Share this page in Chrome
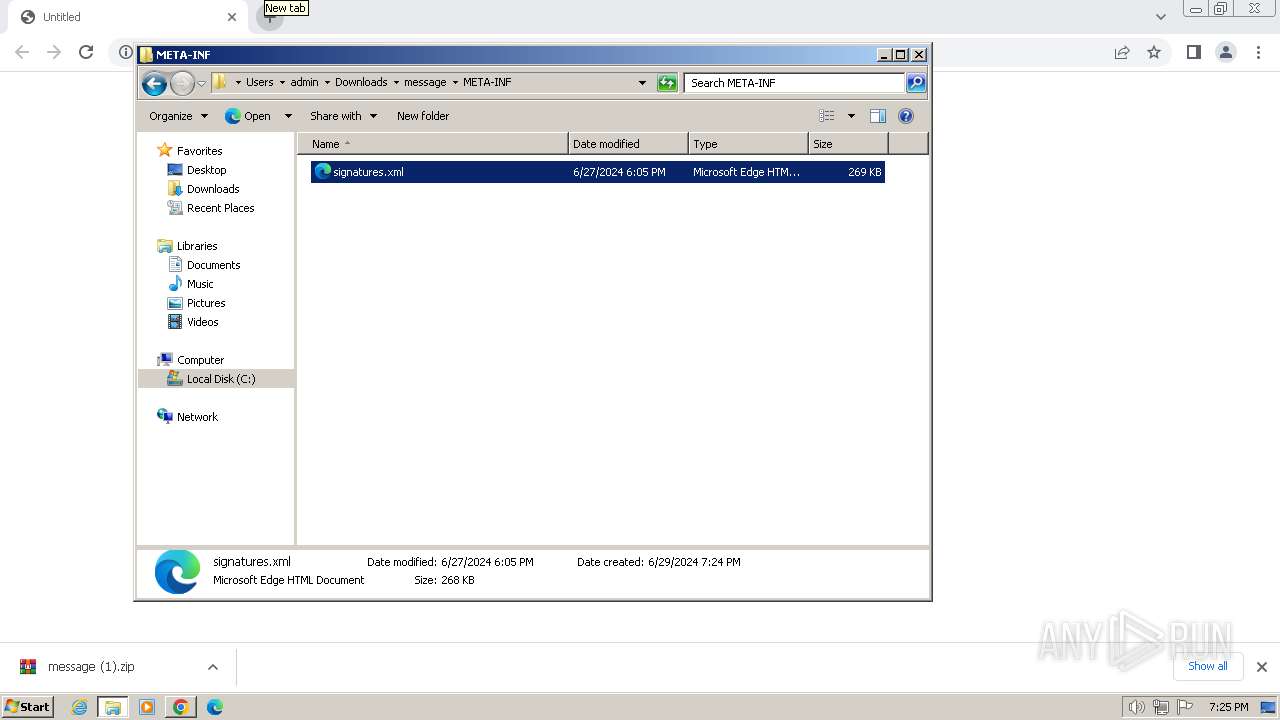 [x=1122, y=52]
